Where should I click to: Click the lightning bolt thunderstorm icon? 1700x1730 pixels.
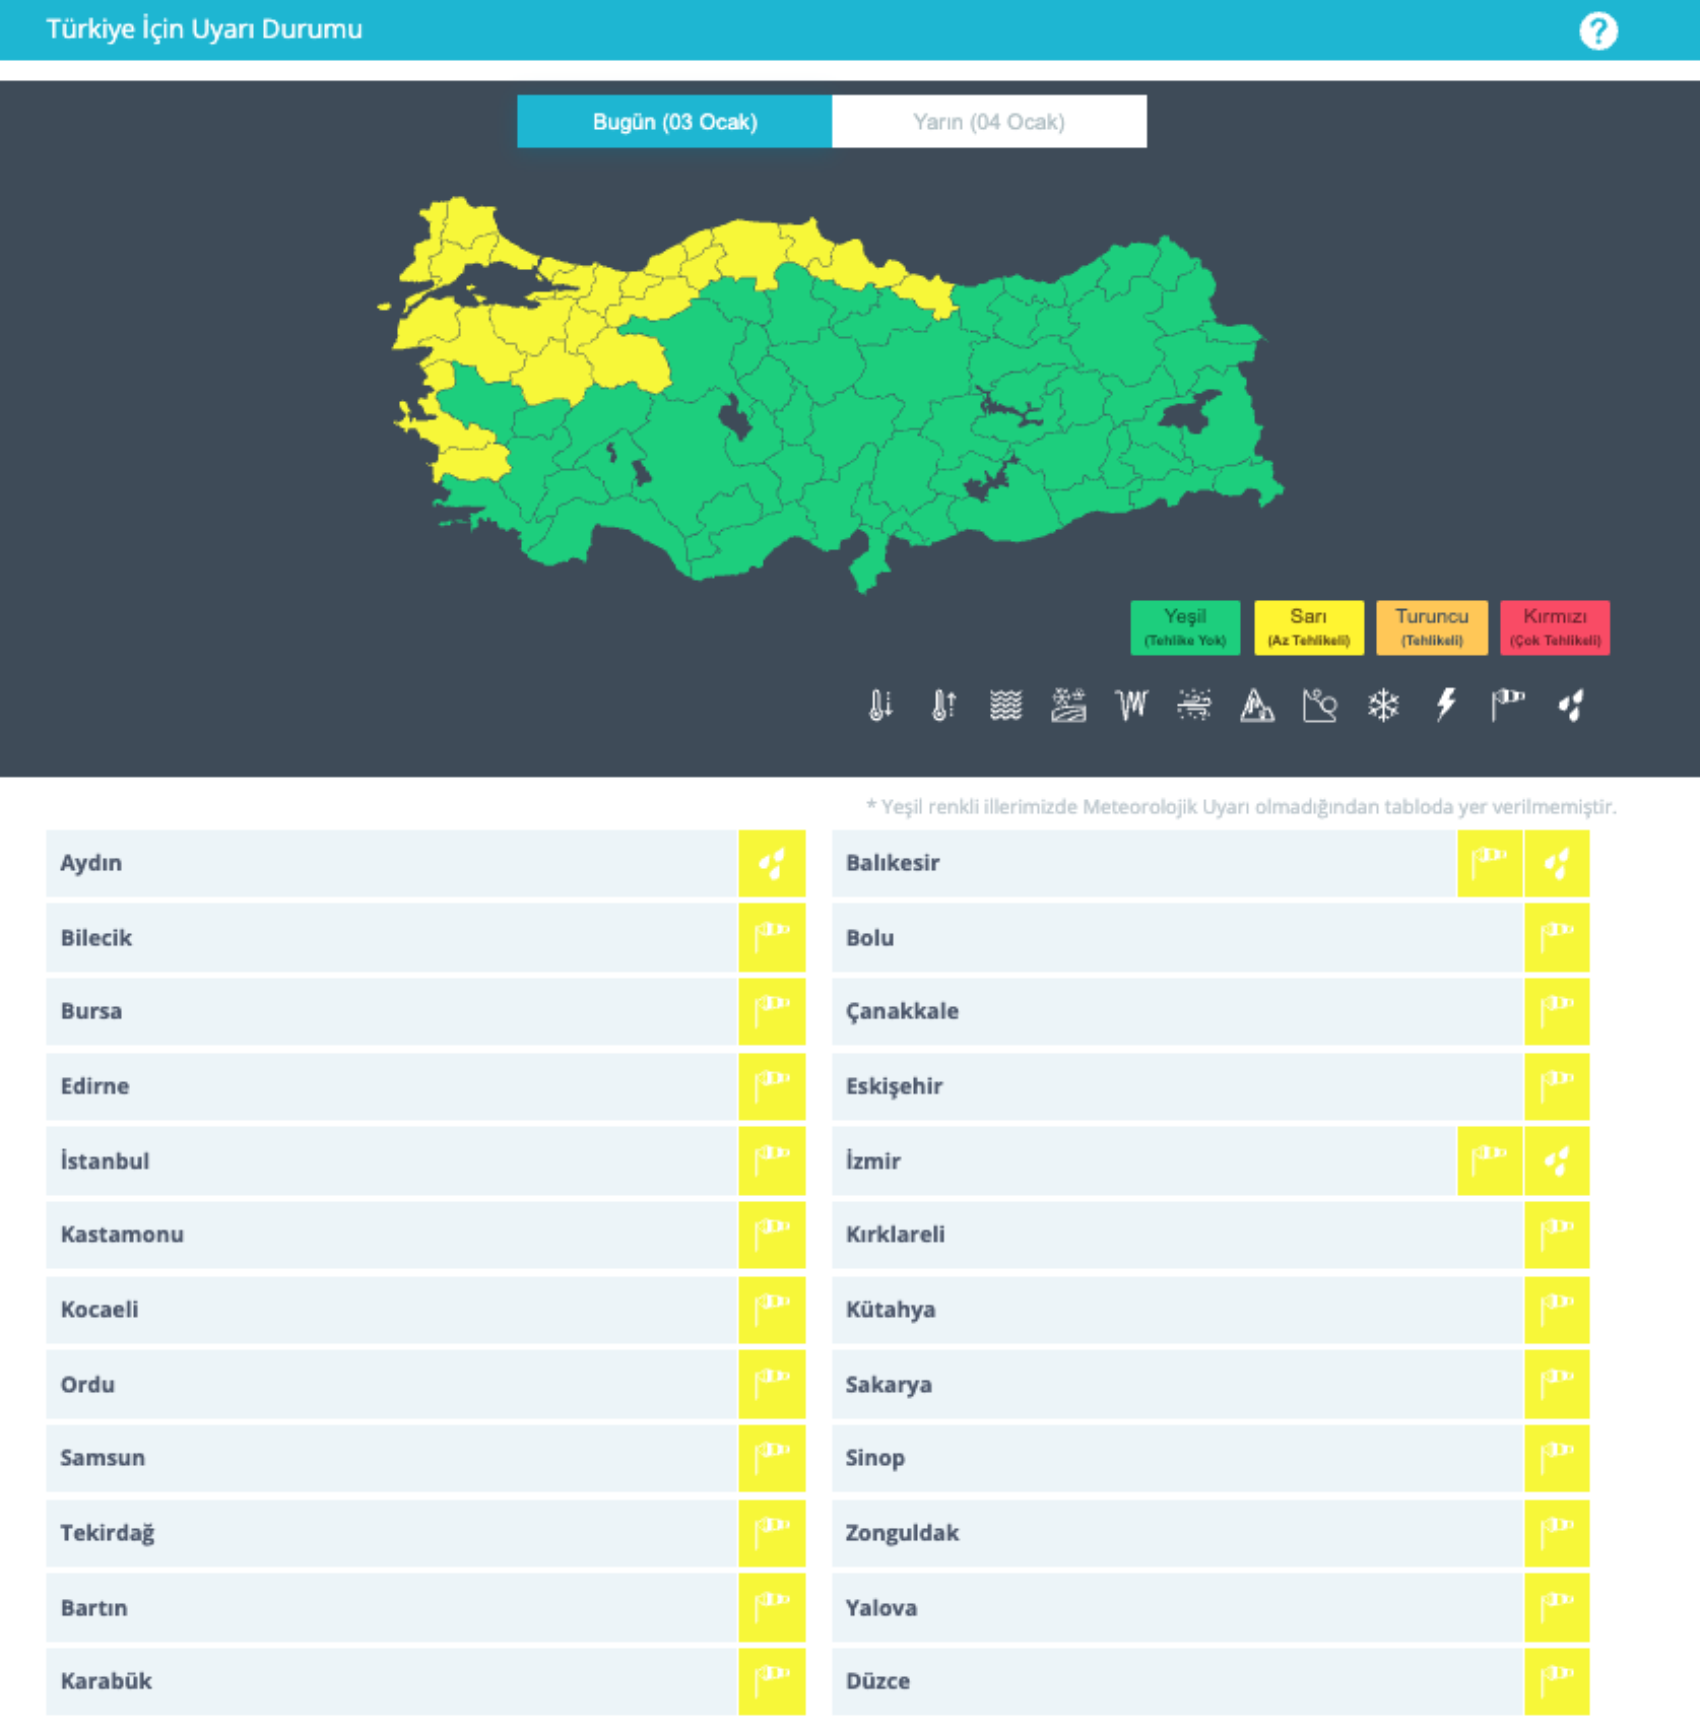tap(1446, 706)
